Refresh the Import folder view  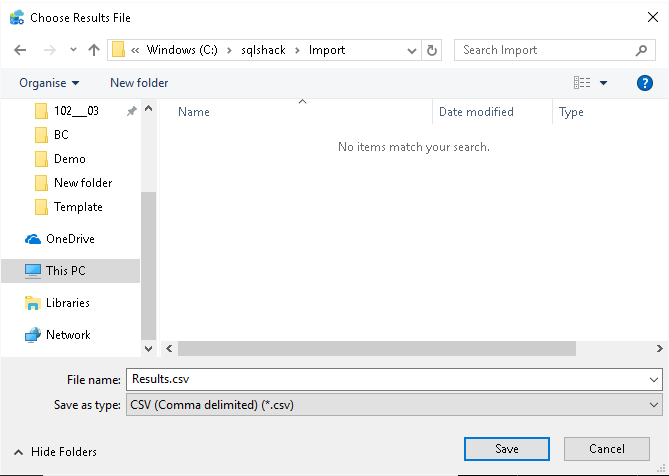coord(432,50)
